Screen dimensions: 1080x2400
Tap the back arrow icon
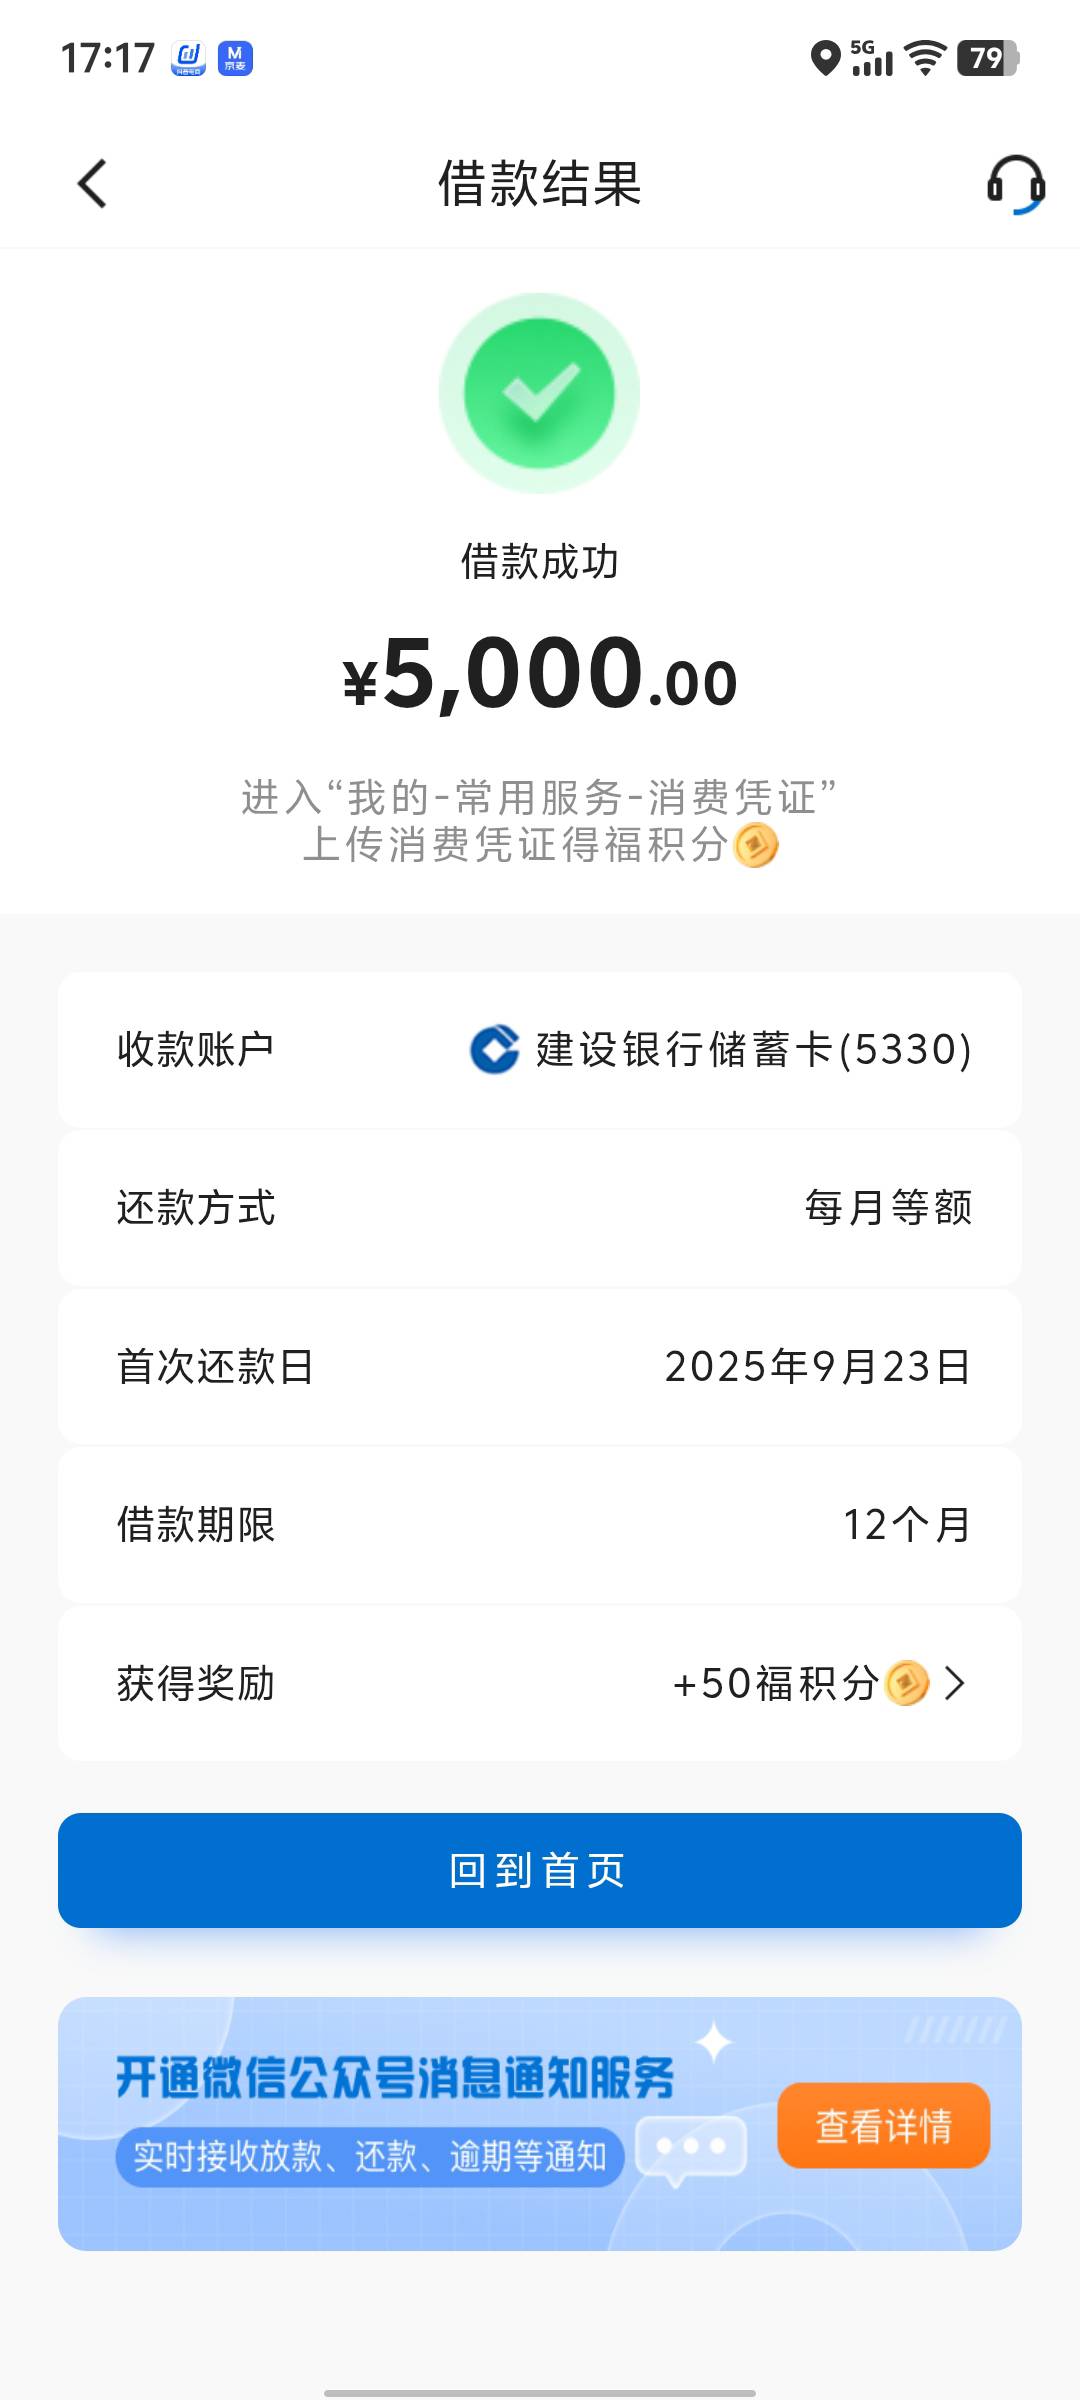(92, 184)
